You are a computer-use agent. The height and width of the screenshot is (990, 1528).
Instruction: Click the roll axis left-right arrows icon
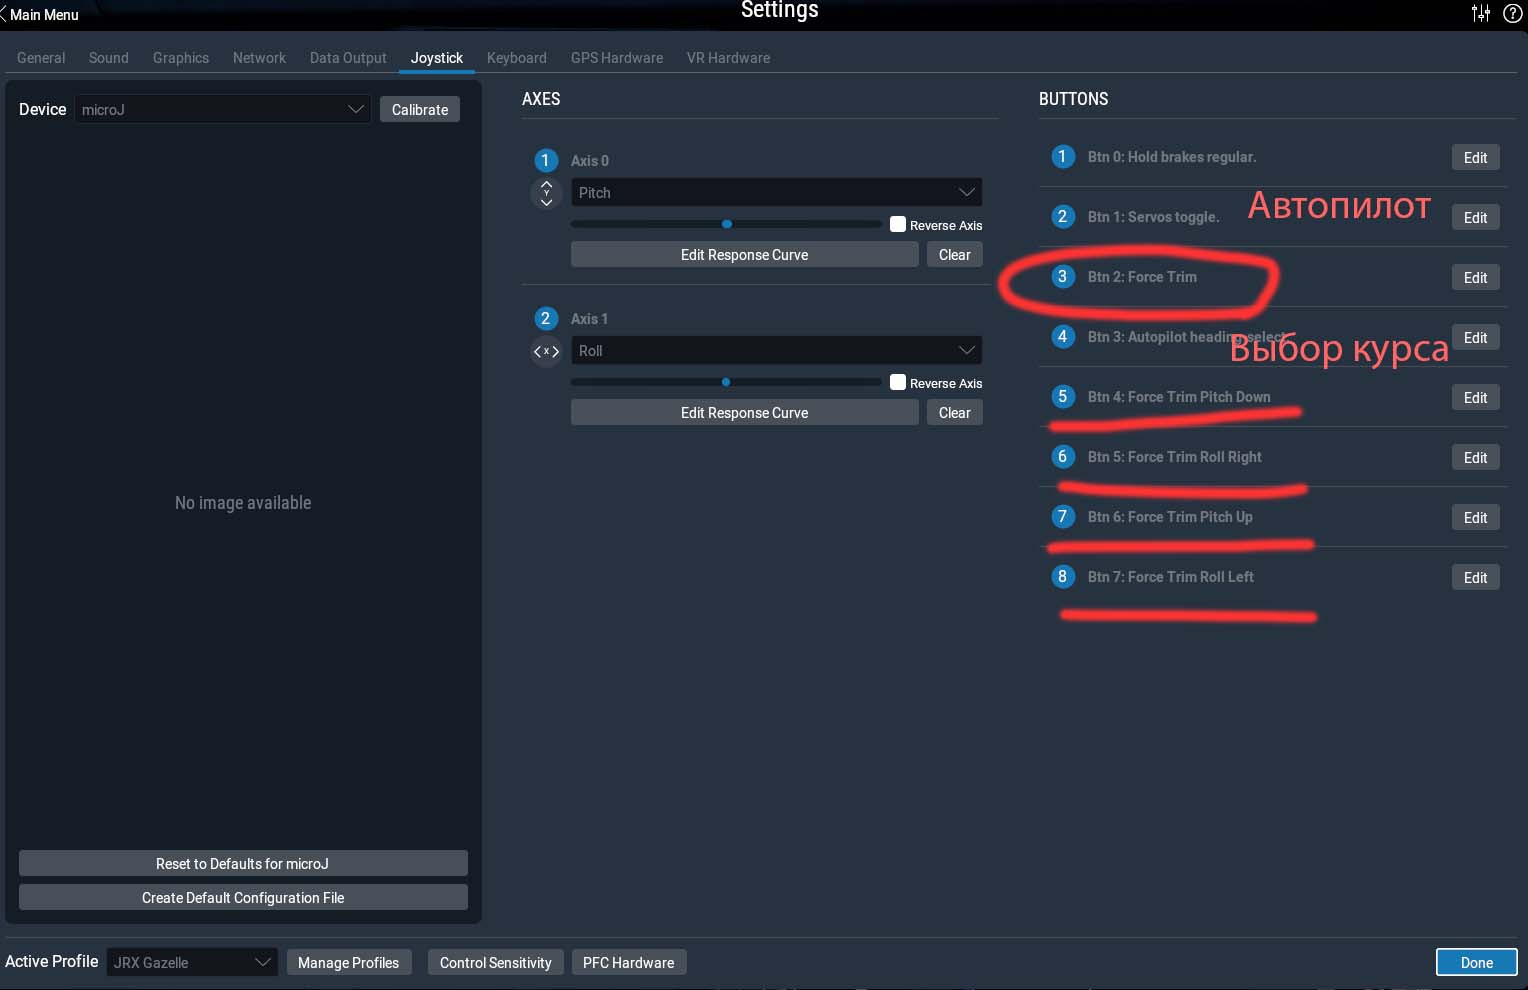pyautogui.click(x=546, y=351)
